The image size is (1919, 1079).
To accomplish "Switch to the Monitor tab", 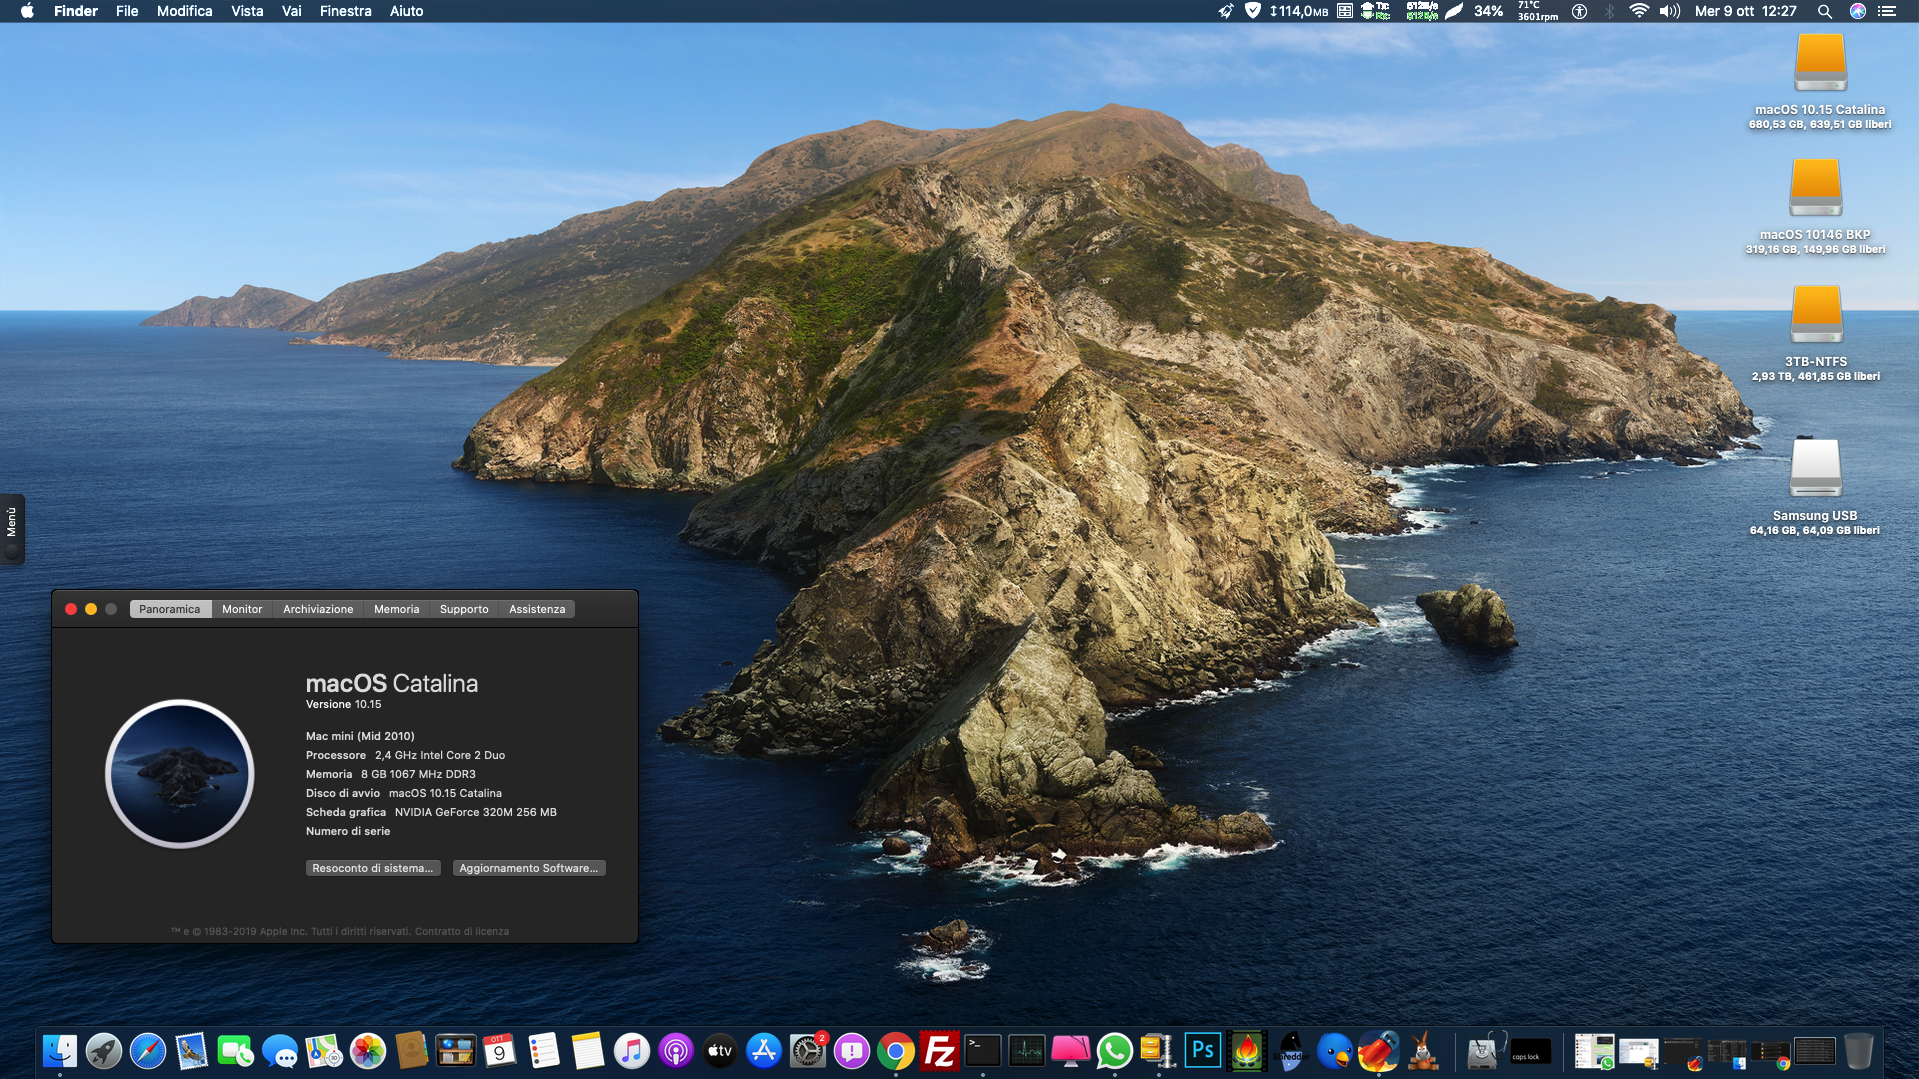I will [x=242, y=609].
